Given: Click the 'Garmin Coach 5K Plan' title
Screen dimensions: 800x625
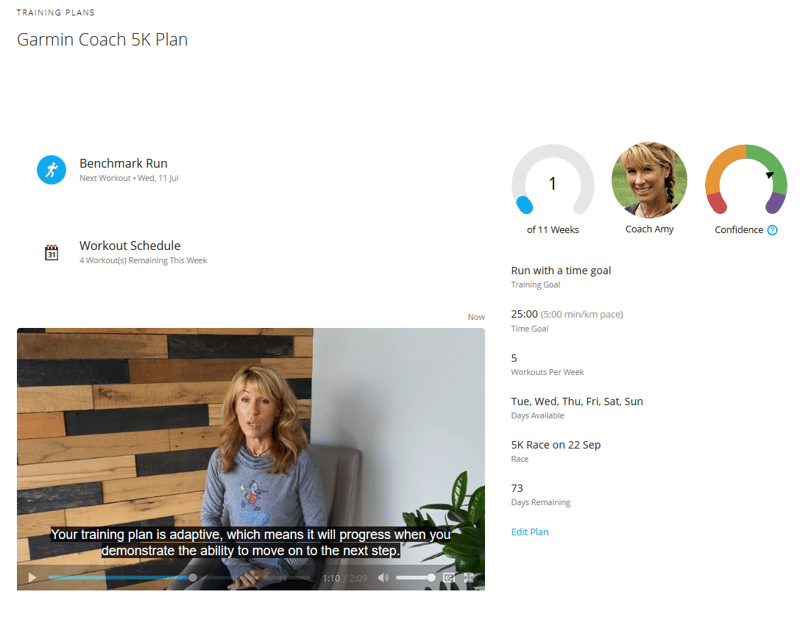Looking at the screenshot, I should (x=102, y=39).
